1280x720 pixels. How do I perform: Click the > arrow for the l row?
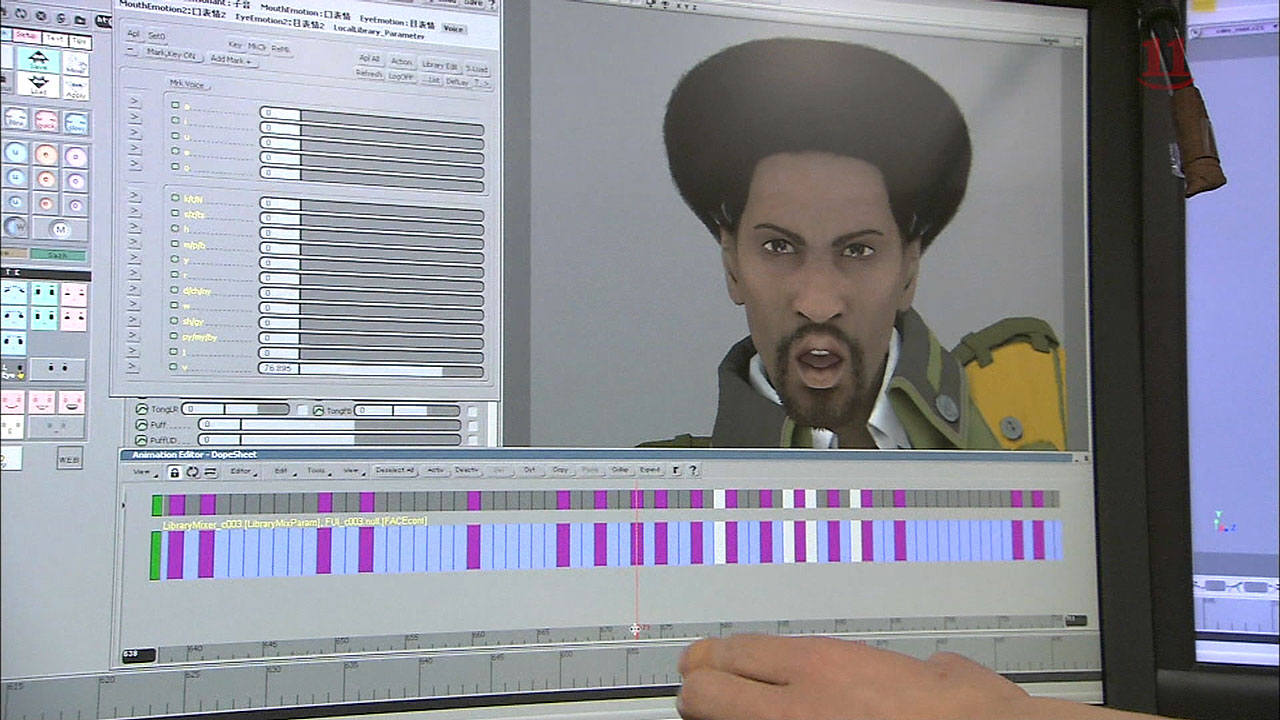coord(135,350)
